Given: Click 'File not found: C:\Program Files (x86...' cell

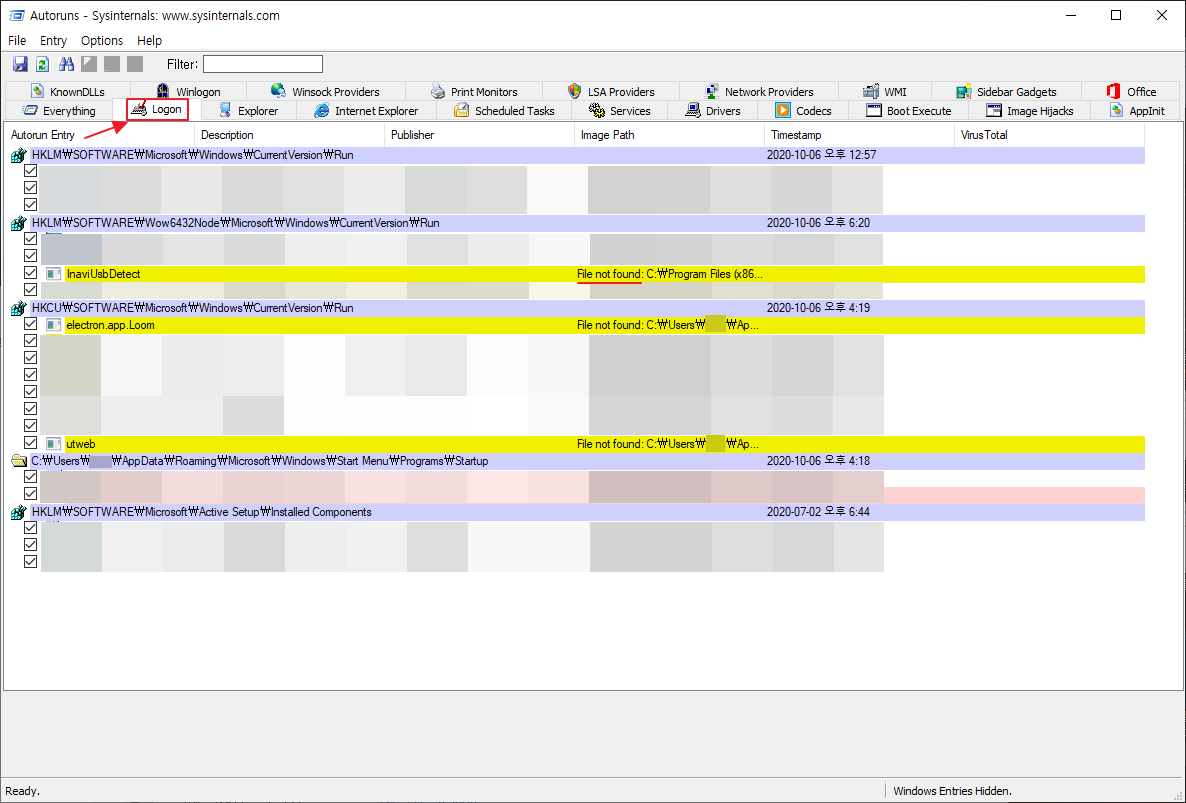Looking at the screenshot, I should [x=669, y=274].
